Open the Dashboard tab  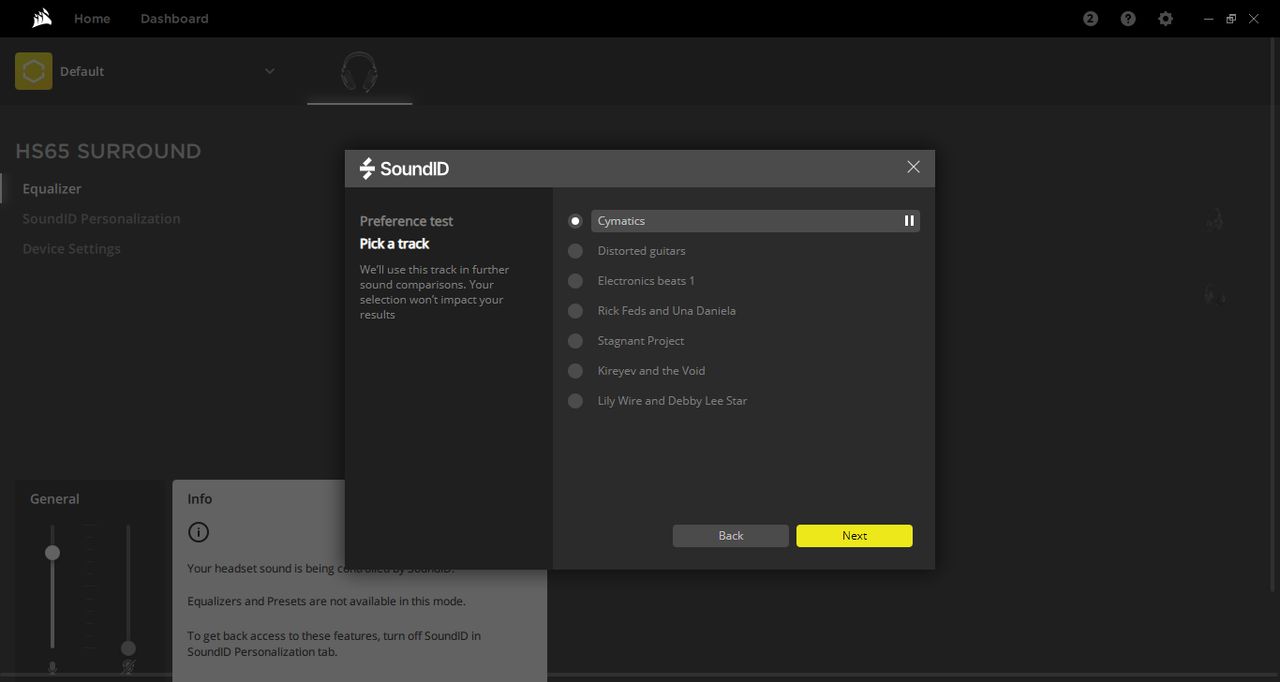pos(174,19)
